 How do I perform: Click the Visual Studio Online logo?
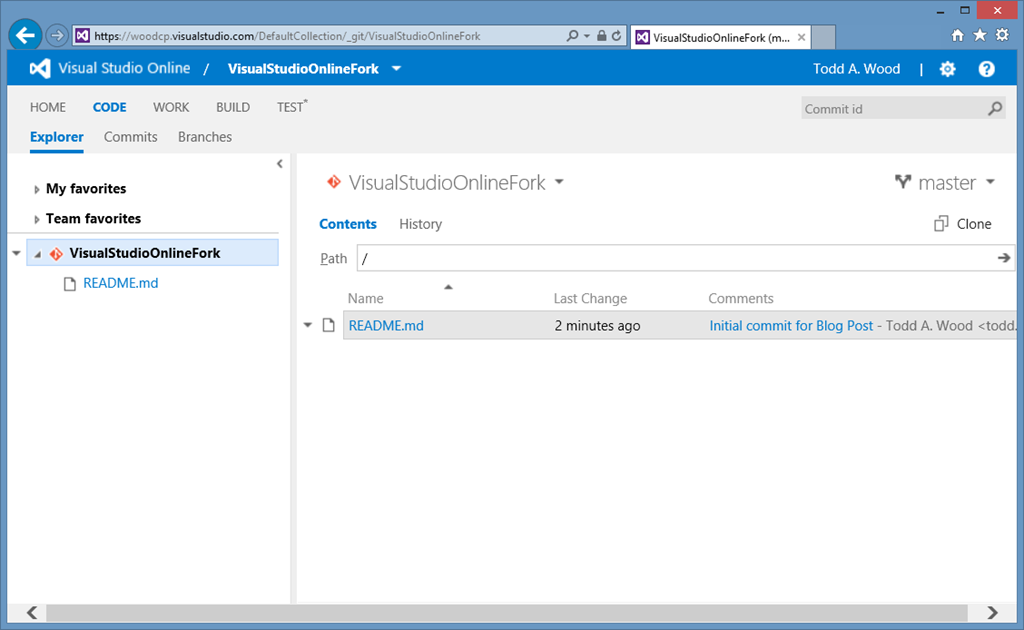[x=40, y=69]
